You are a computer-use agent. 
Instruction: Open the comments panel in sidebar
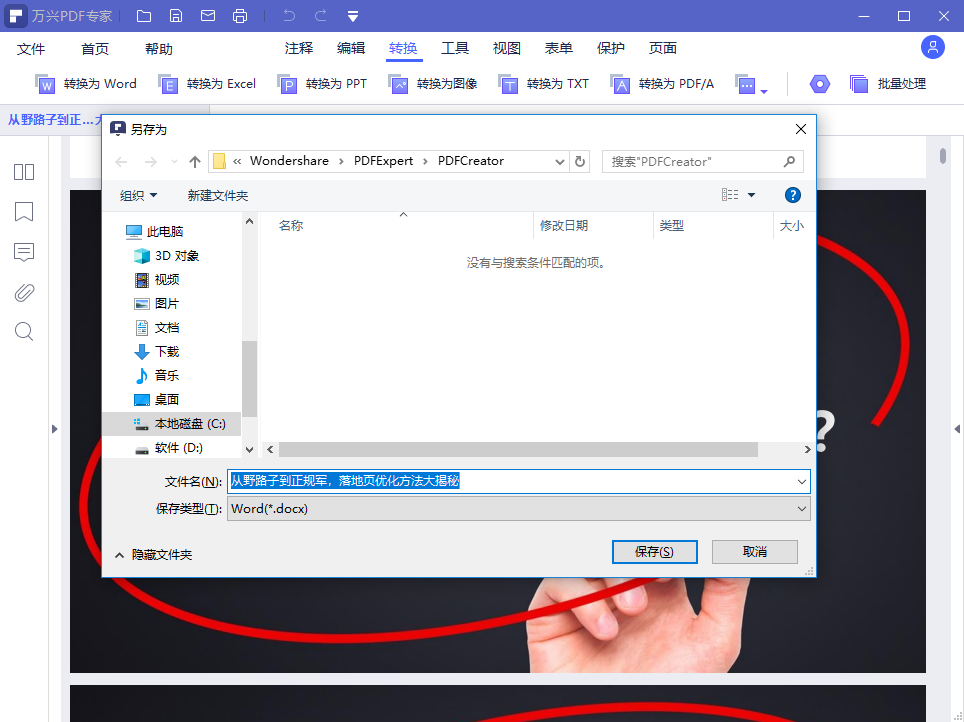[24, 252]
